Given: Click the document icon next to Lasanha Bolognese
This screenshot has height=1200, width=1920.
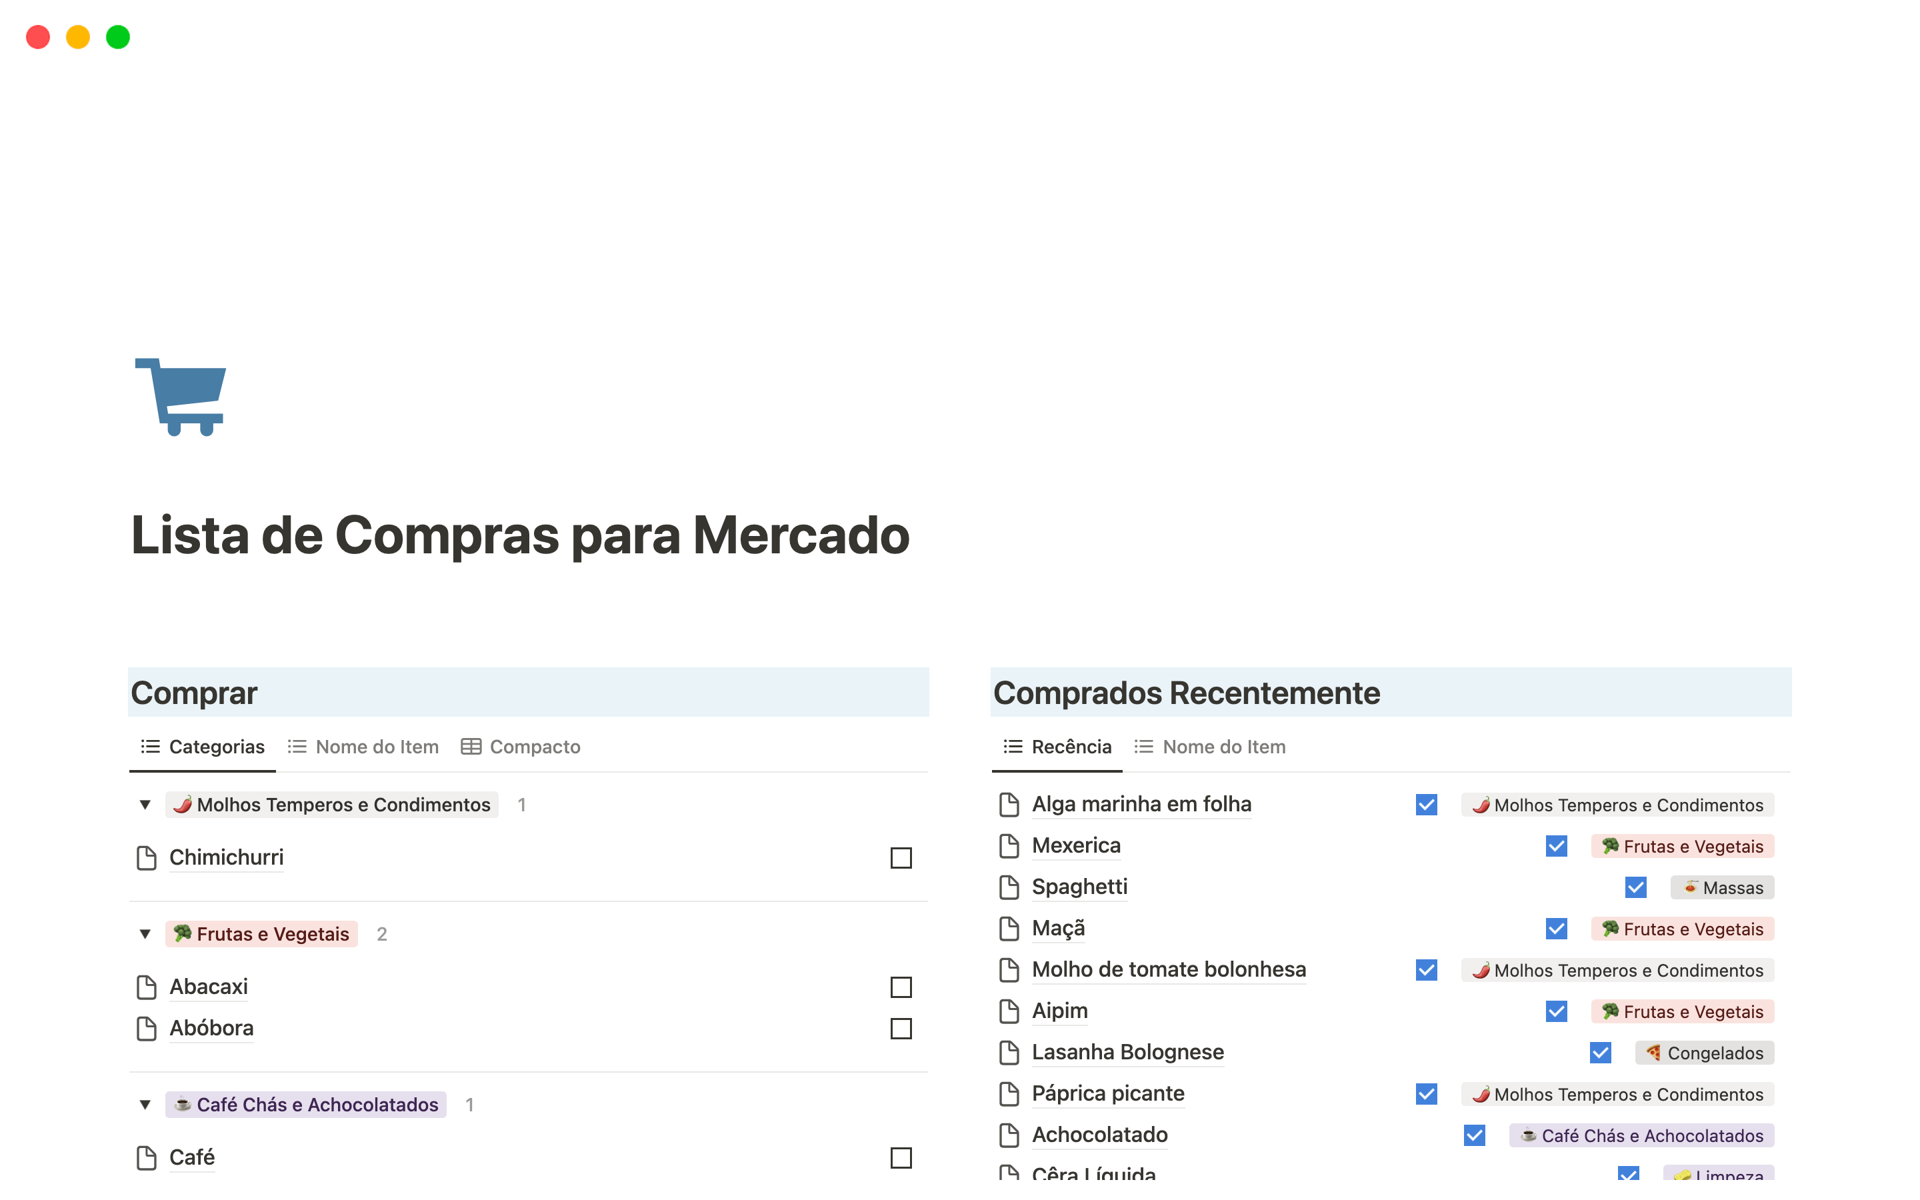Looking at the screenshot, I should coord(1010,1053).
